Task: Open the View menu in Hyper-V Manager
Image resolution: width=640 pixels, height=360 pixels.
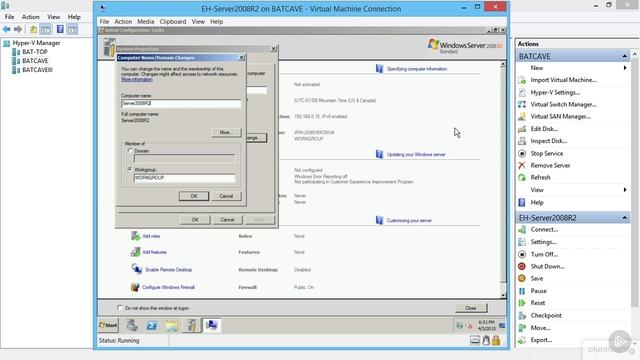Action: [x=53, y=17]
